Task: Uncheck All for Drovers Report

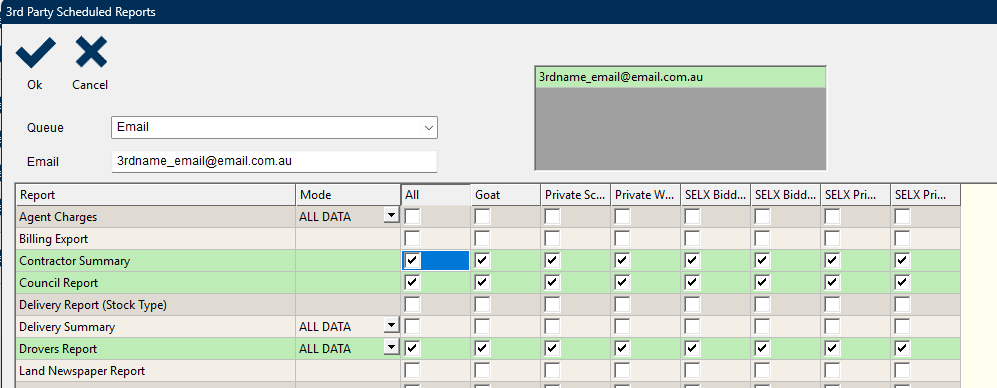Action: coord(413,349)
